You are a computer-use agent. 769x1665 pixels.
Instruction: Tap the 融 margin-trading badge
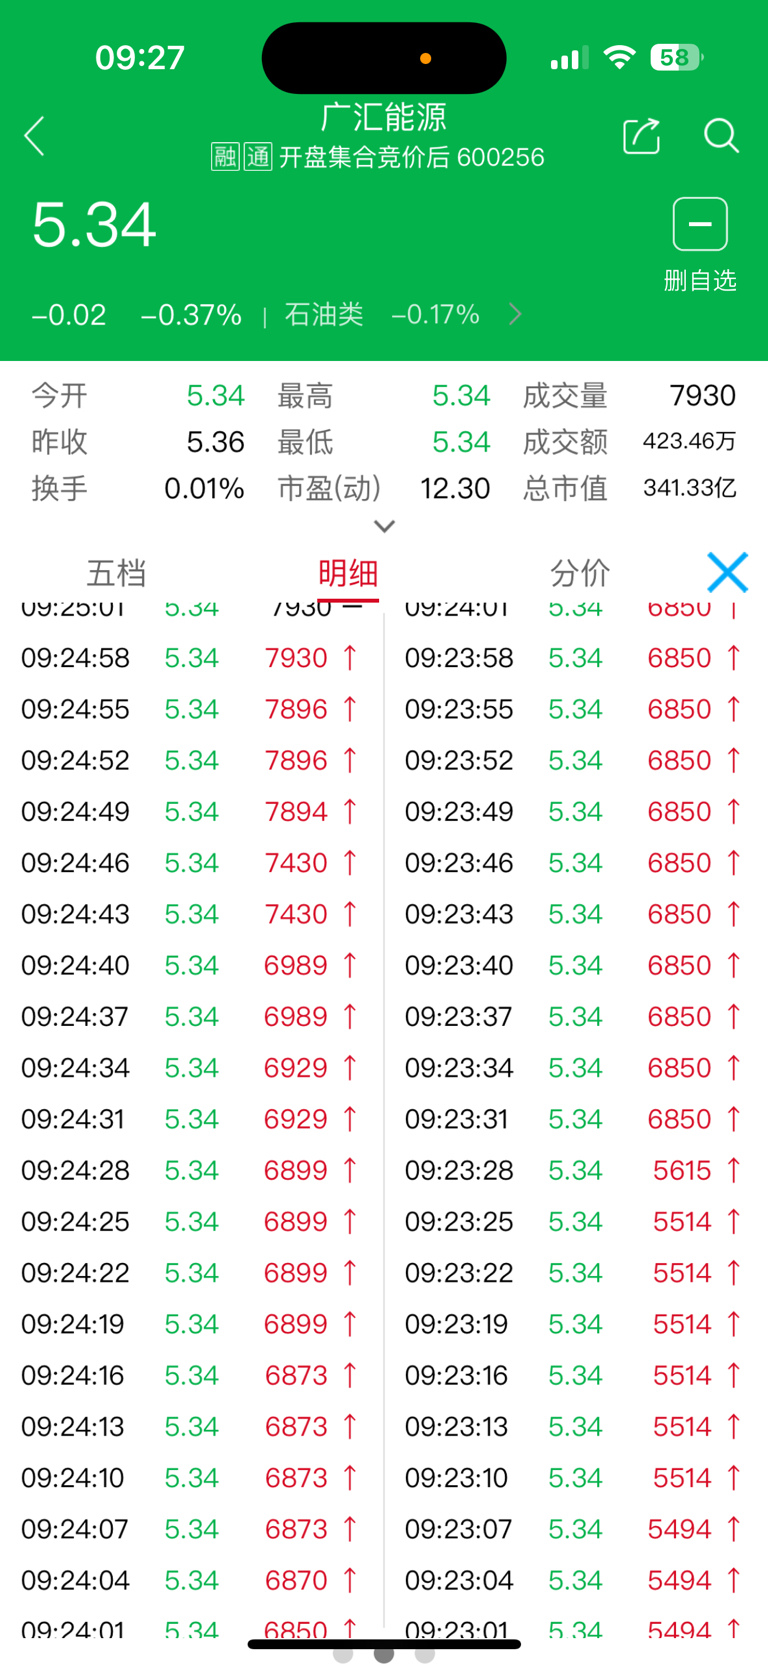[x=225, y=157]
